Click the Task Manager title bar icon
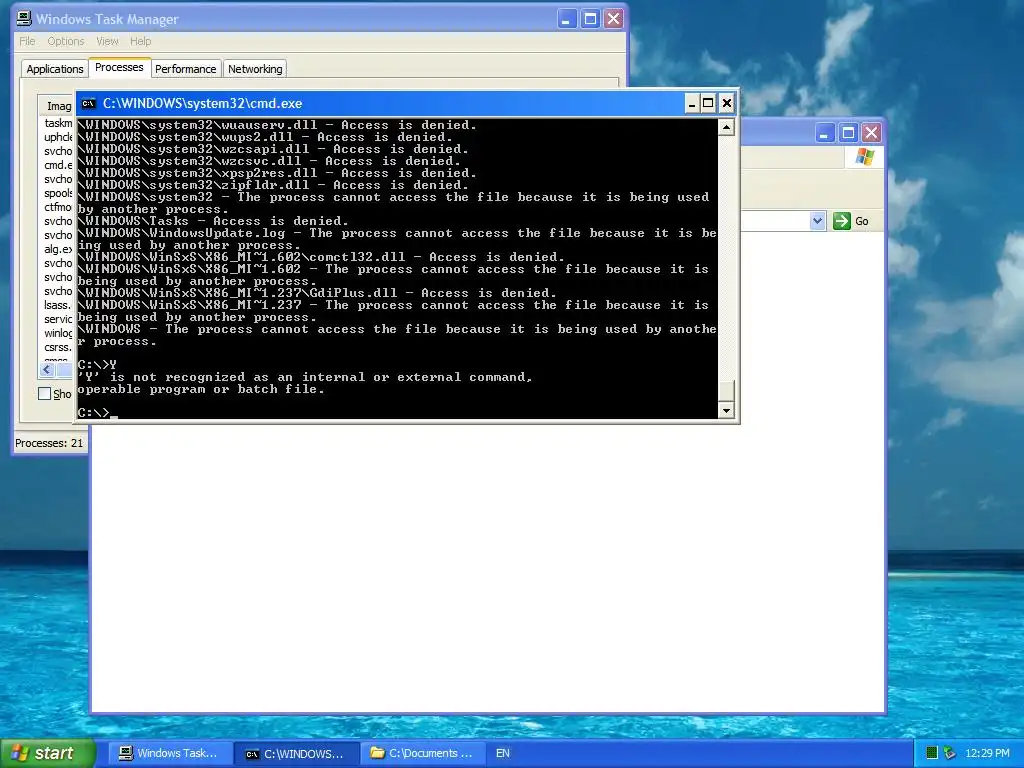1024x768 pixels. coord(24,18)
